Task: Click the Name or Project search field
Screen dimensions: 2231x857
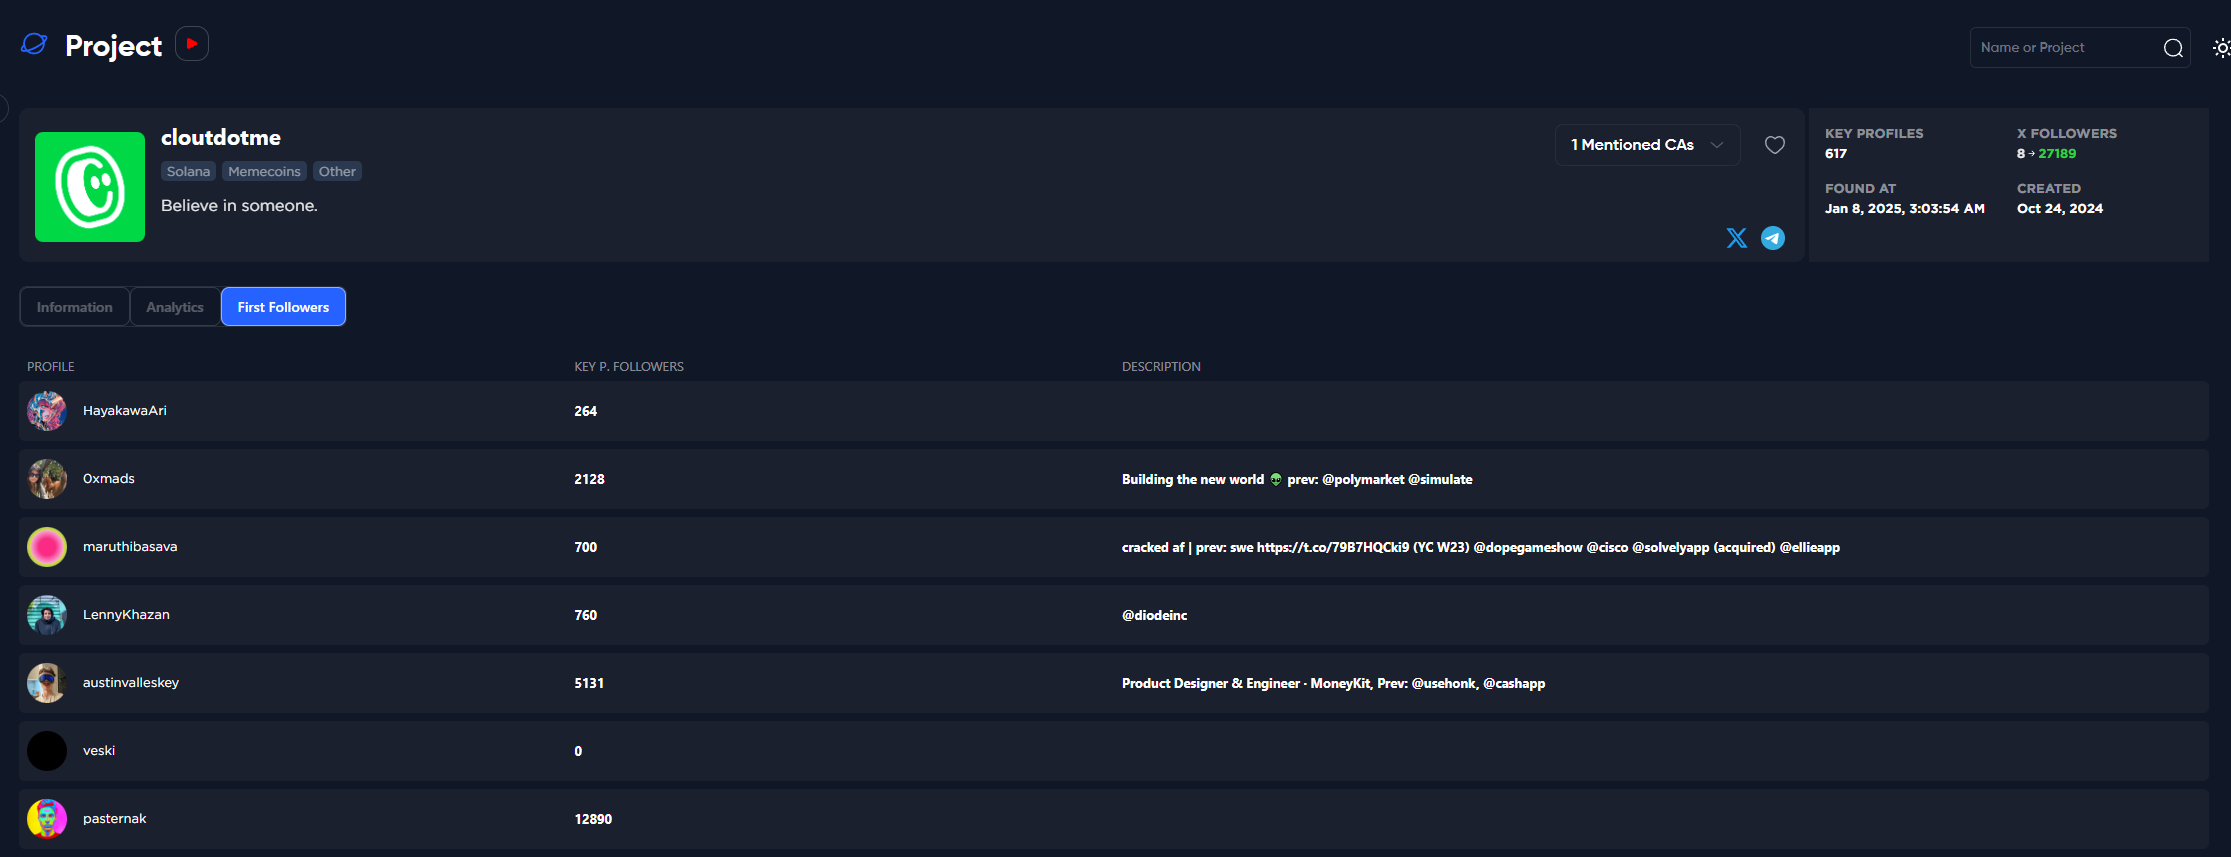Action: pyautogui.click(x=2065, y=48)
